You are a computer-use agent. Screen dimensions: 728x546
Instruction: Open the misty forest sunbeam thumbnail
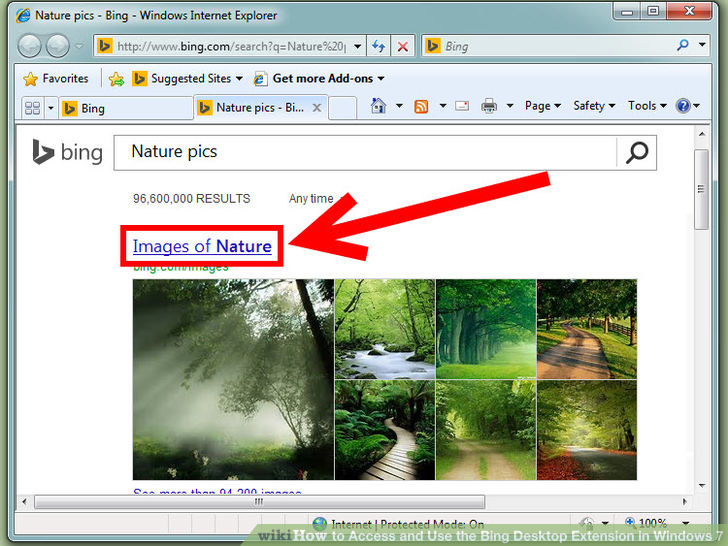[x=233, y=379]
